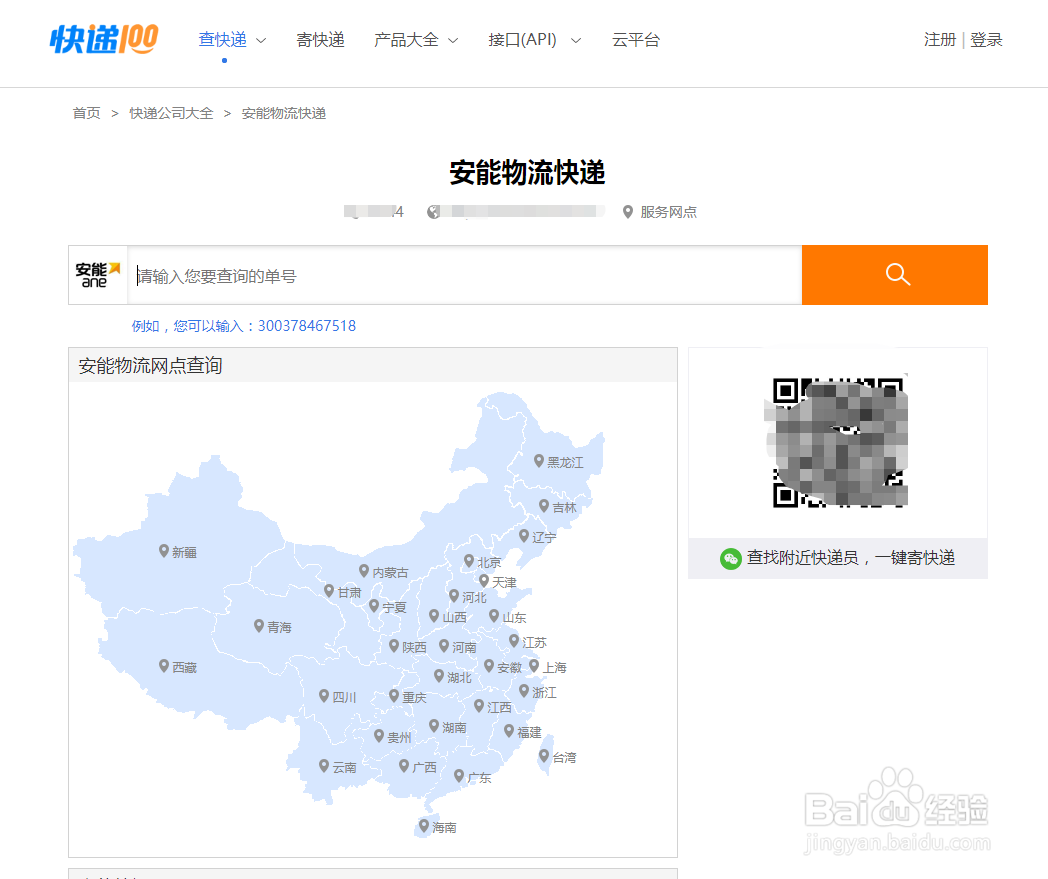The height and width of the screenshot is (879, 1048).
Task: Focus the tracking number input field
Action: (465, 275)
